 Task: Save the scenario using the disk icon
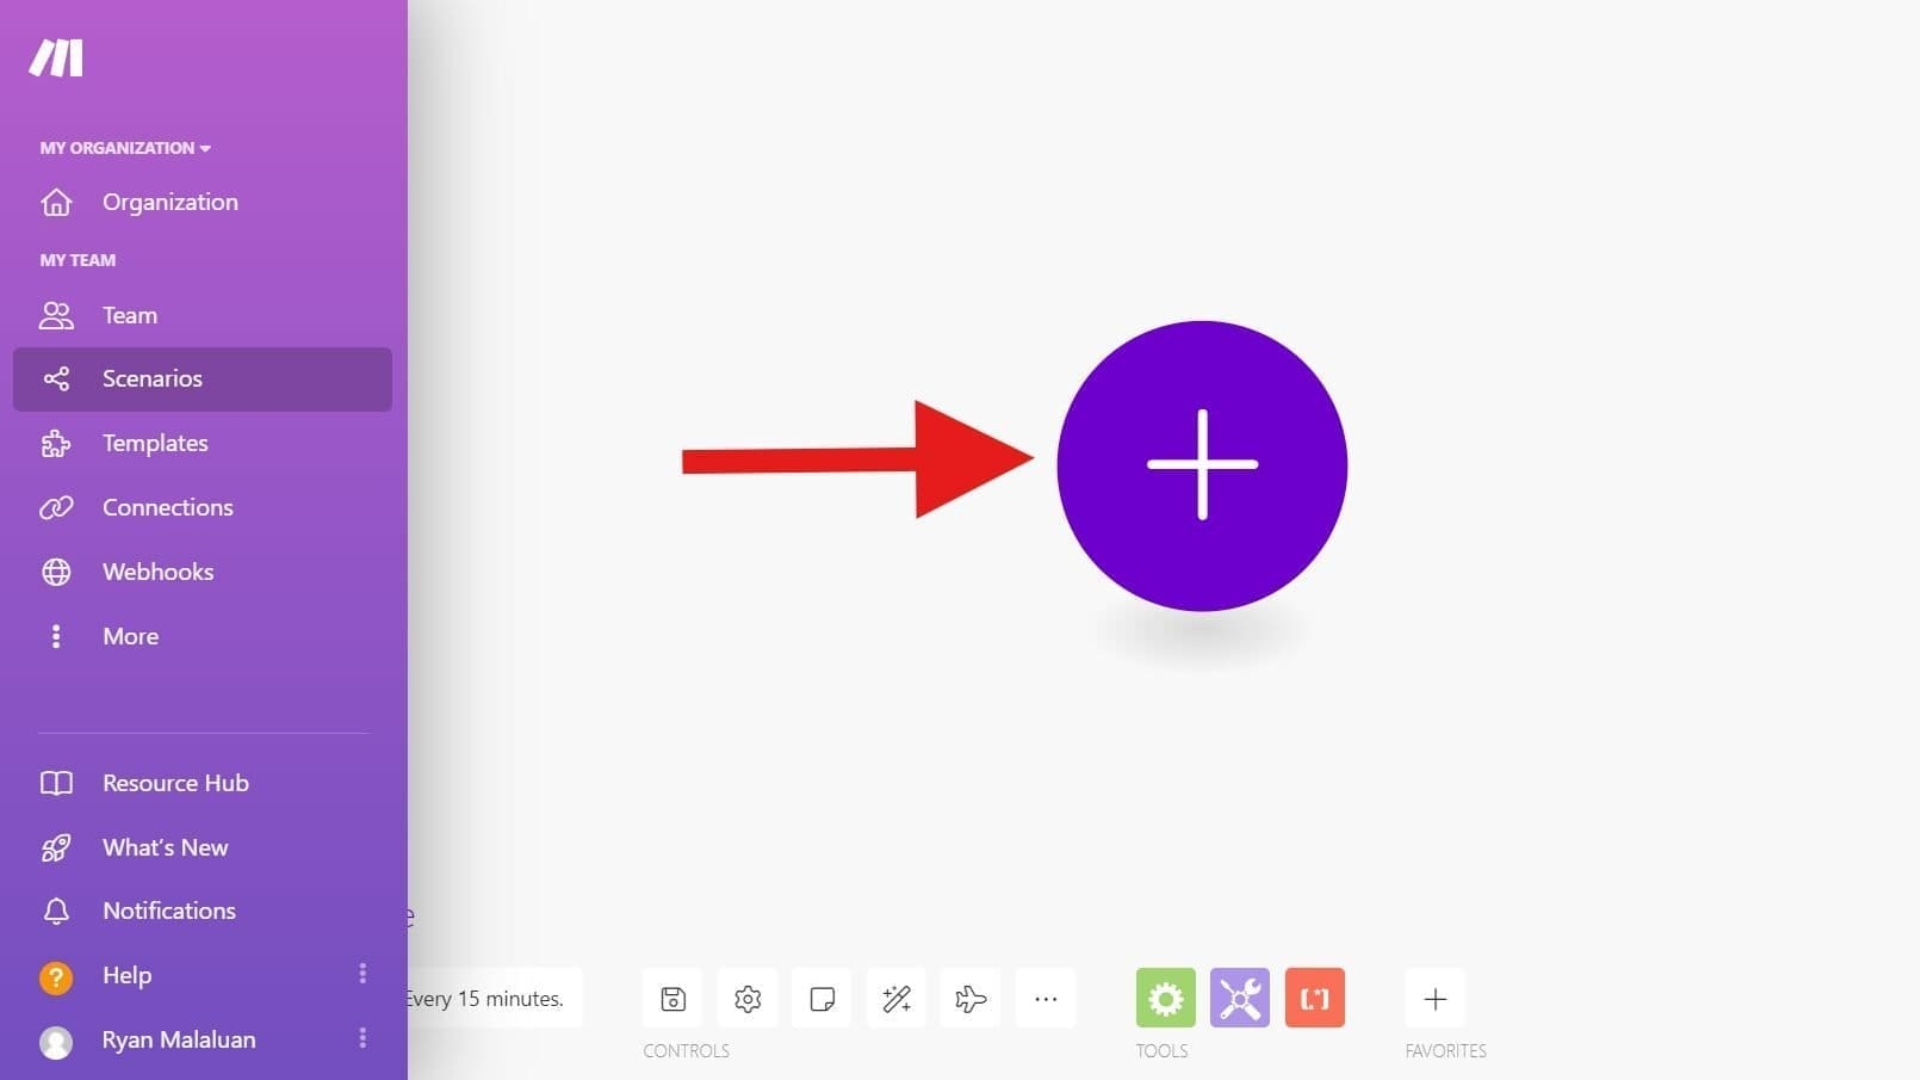[673, 998]
